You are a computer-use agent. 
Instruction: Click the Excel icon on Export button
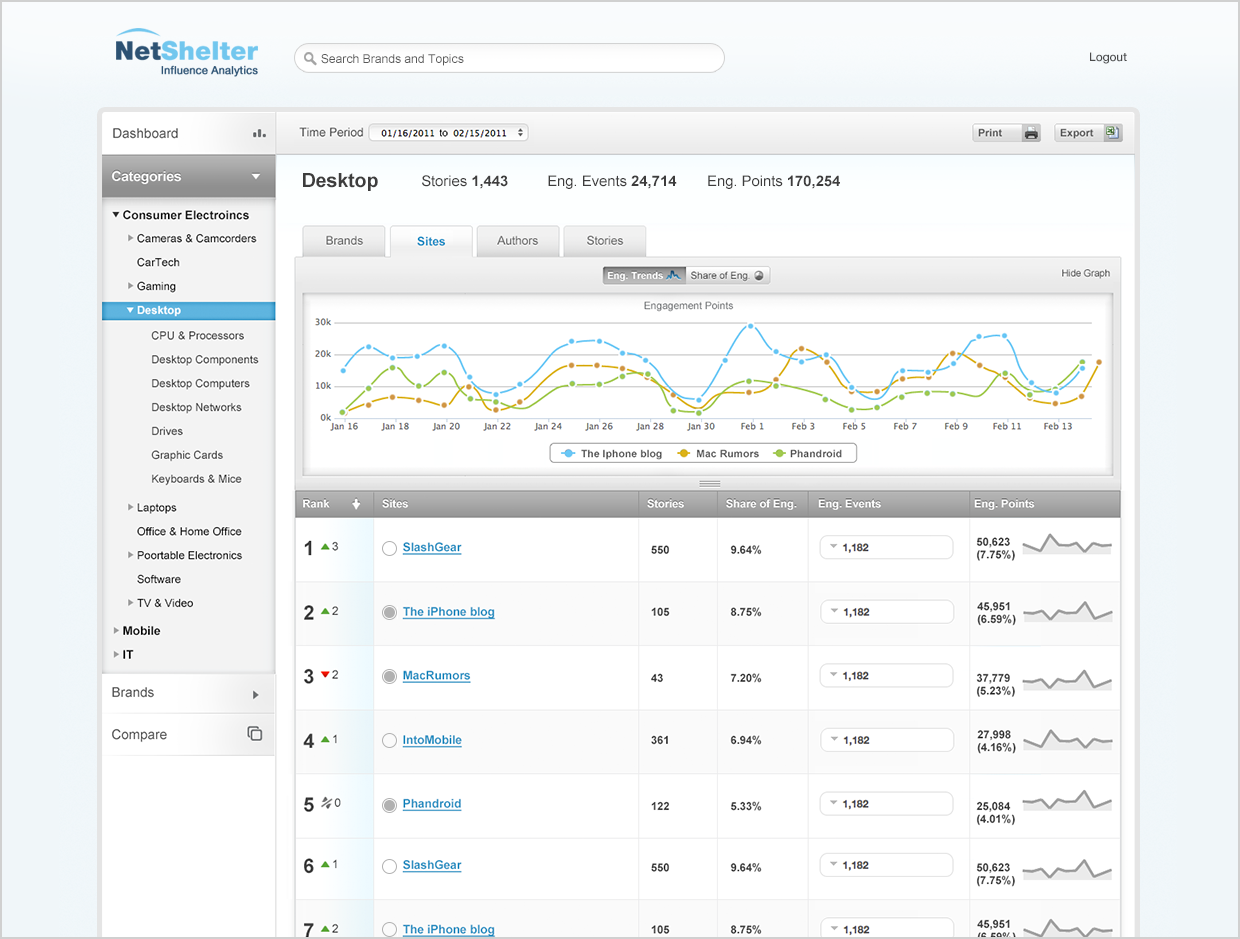[x=1112, y=133]
